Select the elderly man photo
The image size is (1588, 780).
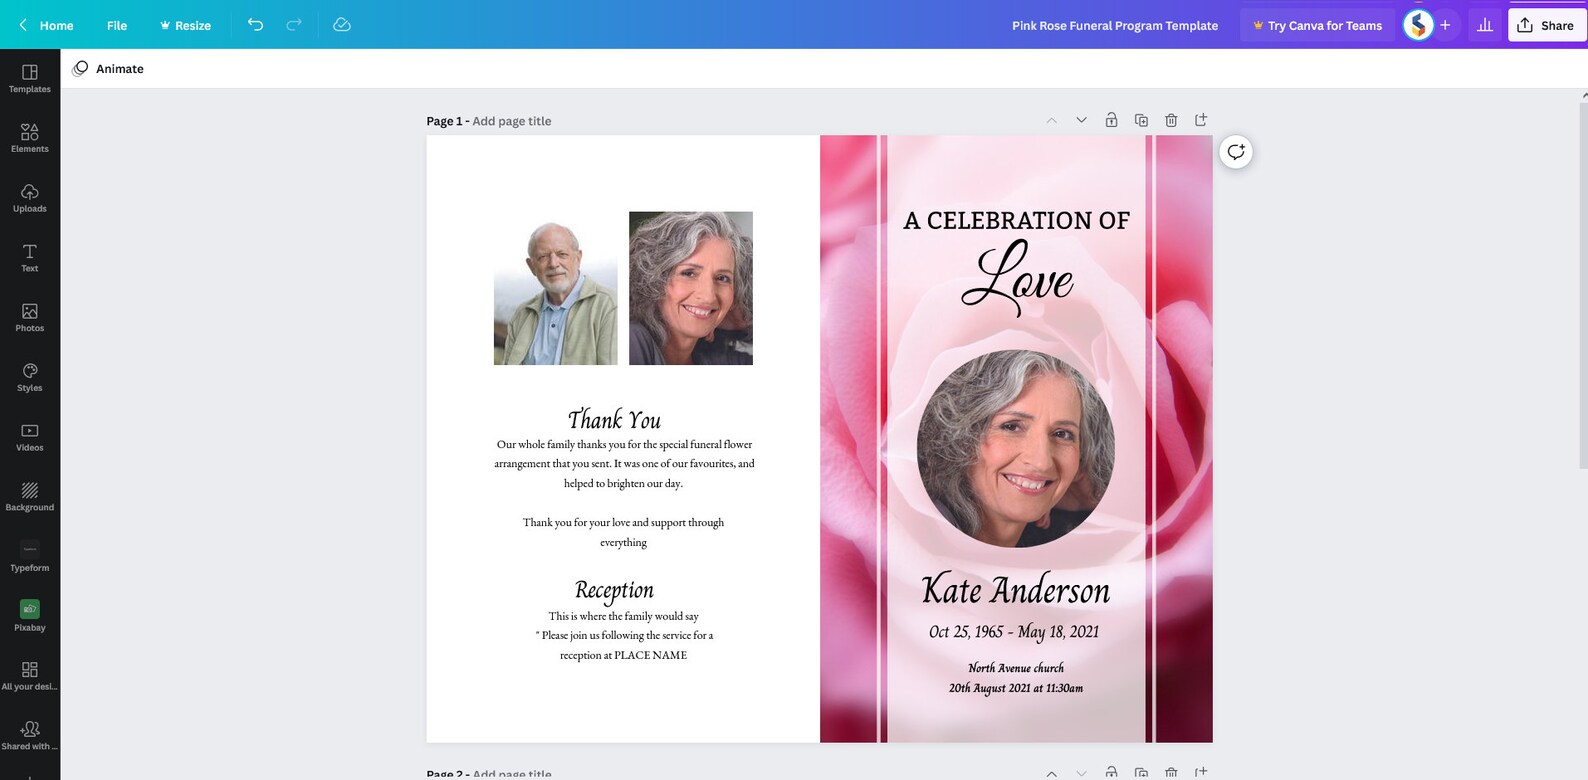coord(556,288)
